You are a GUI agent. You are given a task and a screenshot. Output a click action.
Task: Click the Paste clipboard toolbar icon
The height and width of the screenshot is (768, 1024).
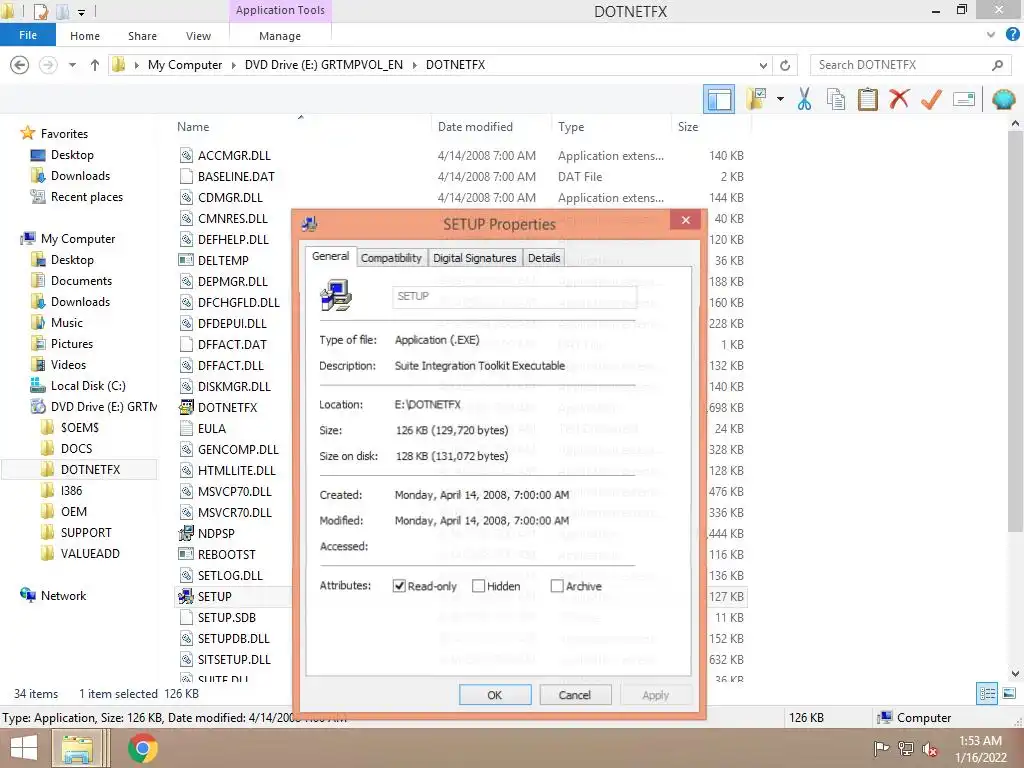[x=867, y=99]
